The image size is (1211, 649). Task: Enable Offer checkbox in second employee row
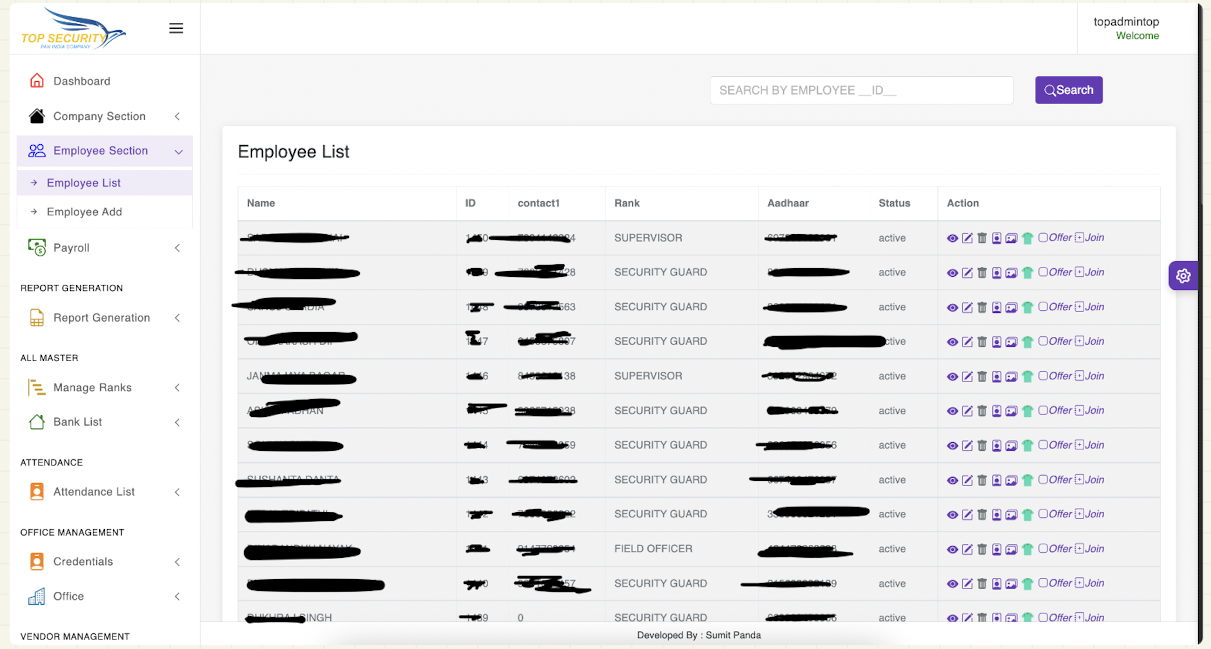[x=1043, y=272]
